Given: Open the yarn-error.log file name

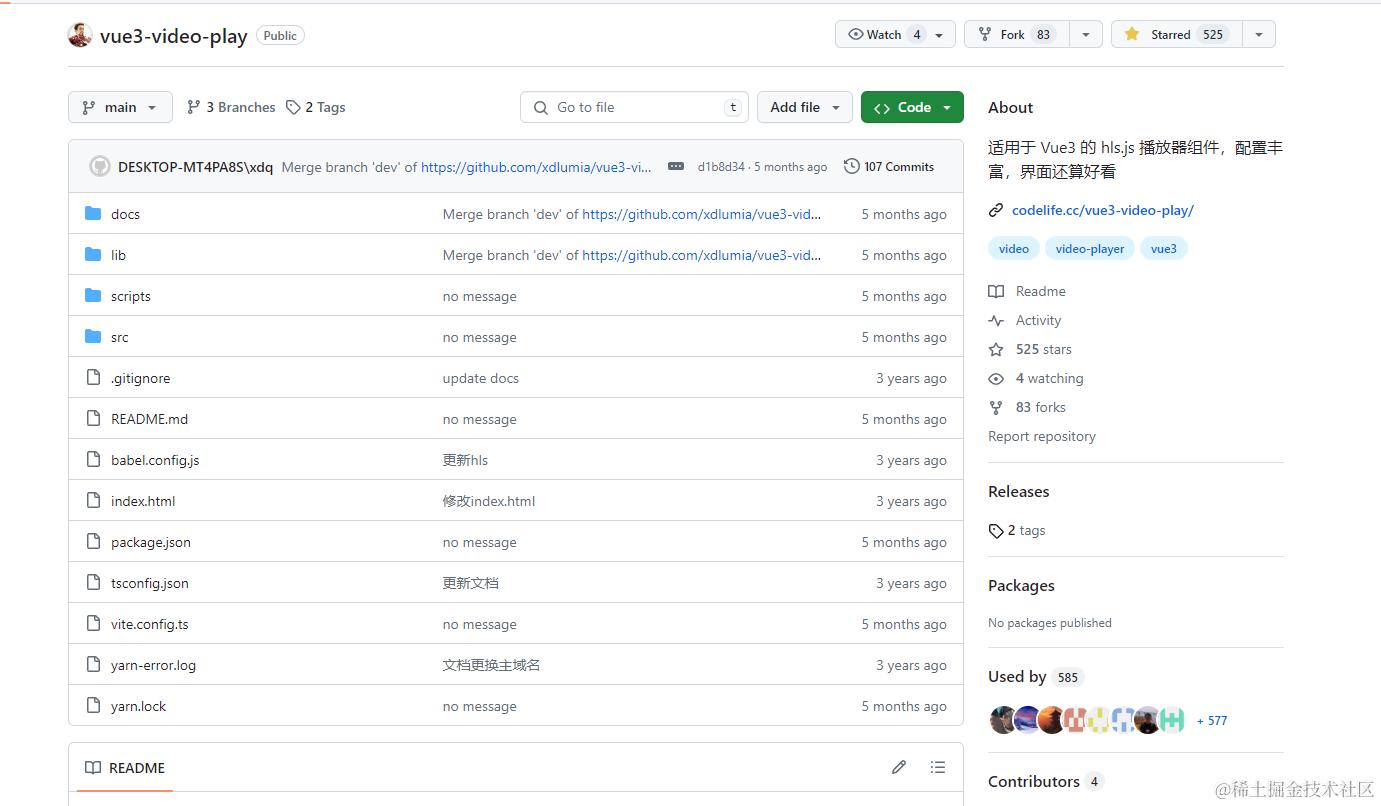Looking at the screenshot, I should [x=153, y=665].
